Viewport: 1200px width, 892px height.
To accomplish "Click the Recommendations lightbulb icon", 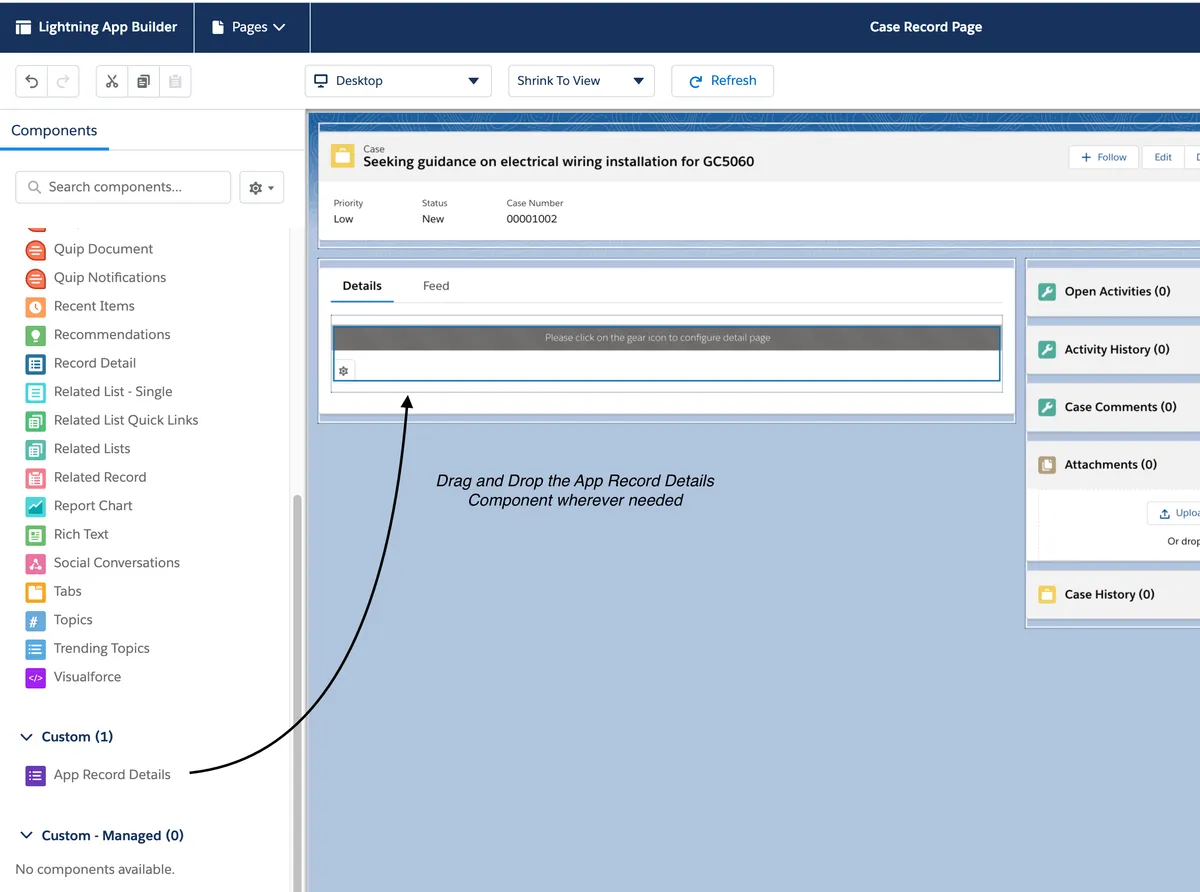I will point(35,335).
